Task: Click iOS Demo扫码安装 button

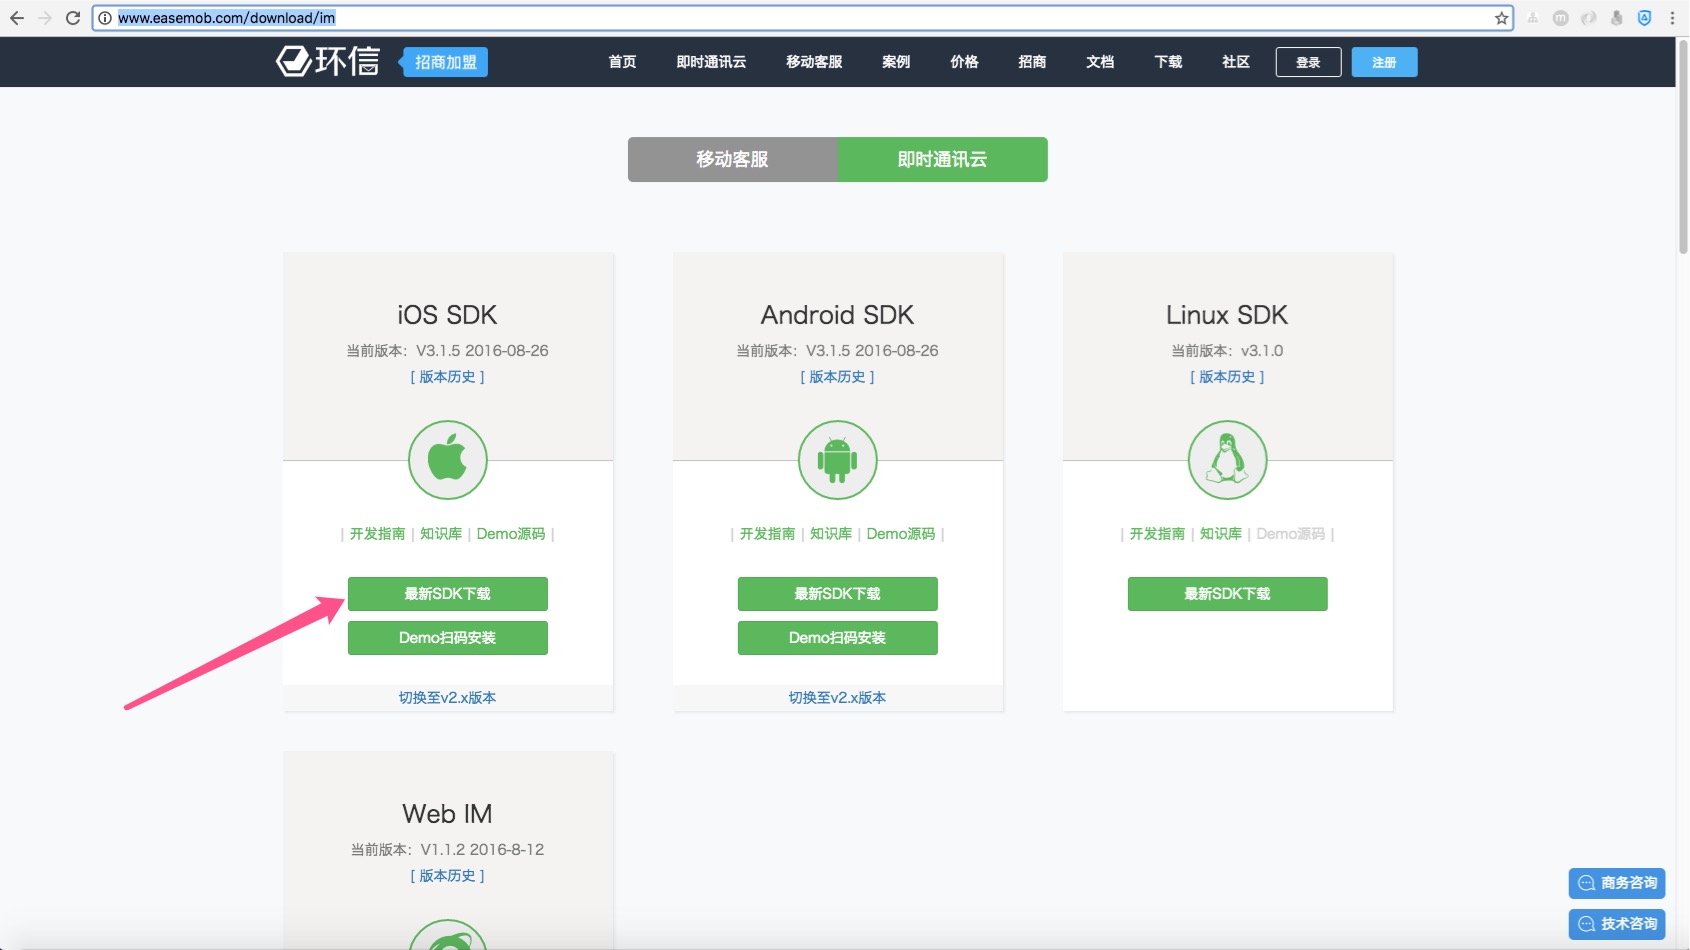Action: pos(448,638)
